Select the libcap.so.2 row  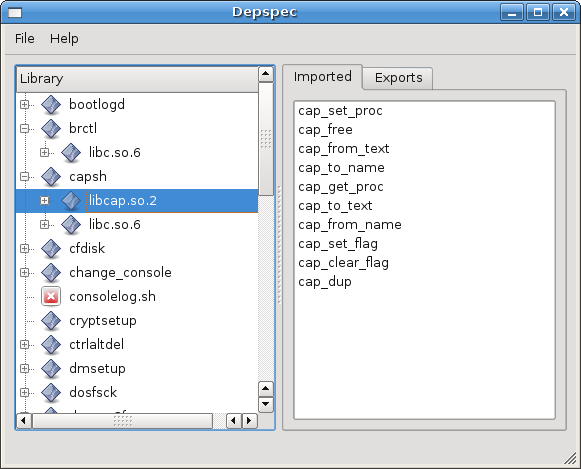[137, 201]
